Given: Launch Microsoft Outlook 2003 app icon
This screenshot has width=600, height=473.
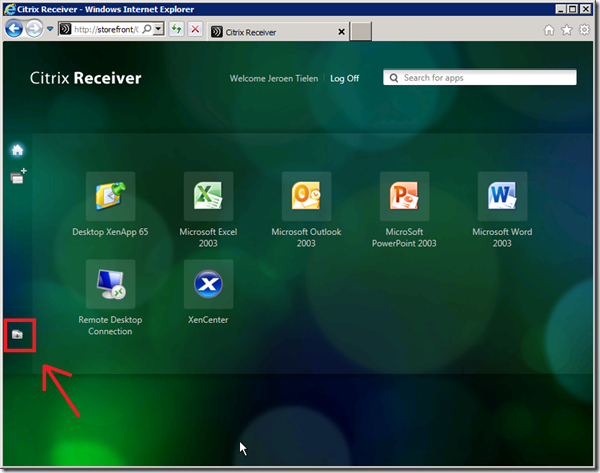Looking at the screenshot, I should click(x=306, y=196).
